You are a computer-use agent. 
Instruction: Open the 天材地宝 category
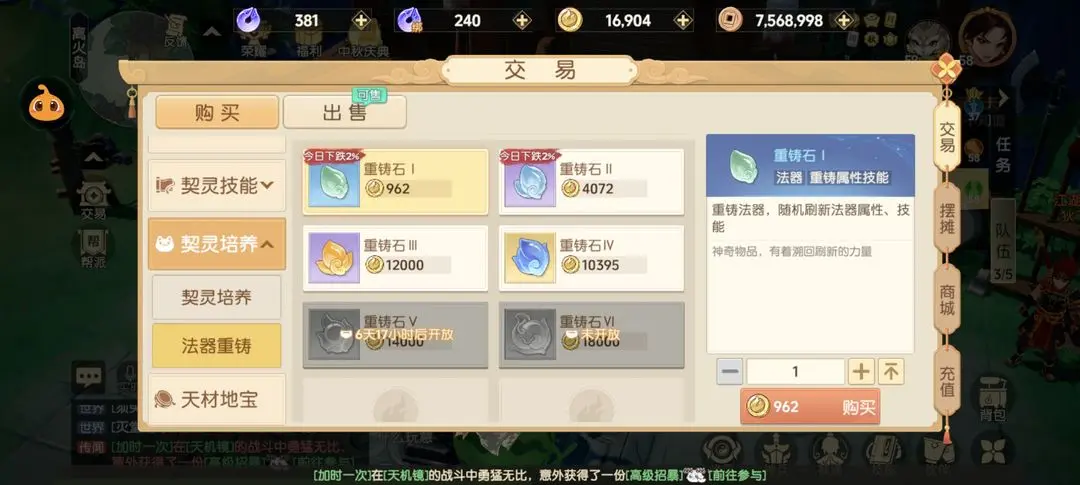click(217, 399)
